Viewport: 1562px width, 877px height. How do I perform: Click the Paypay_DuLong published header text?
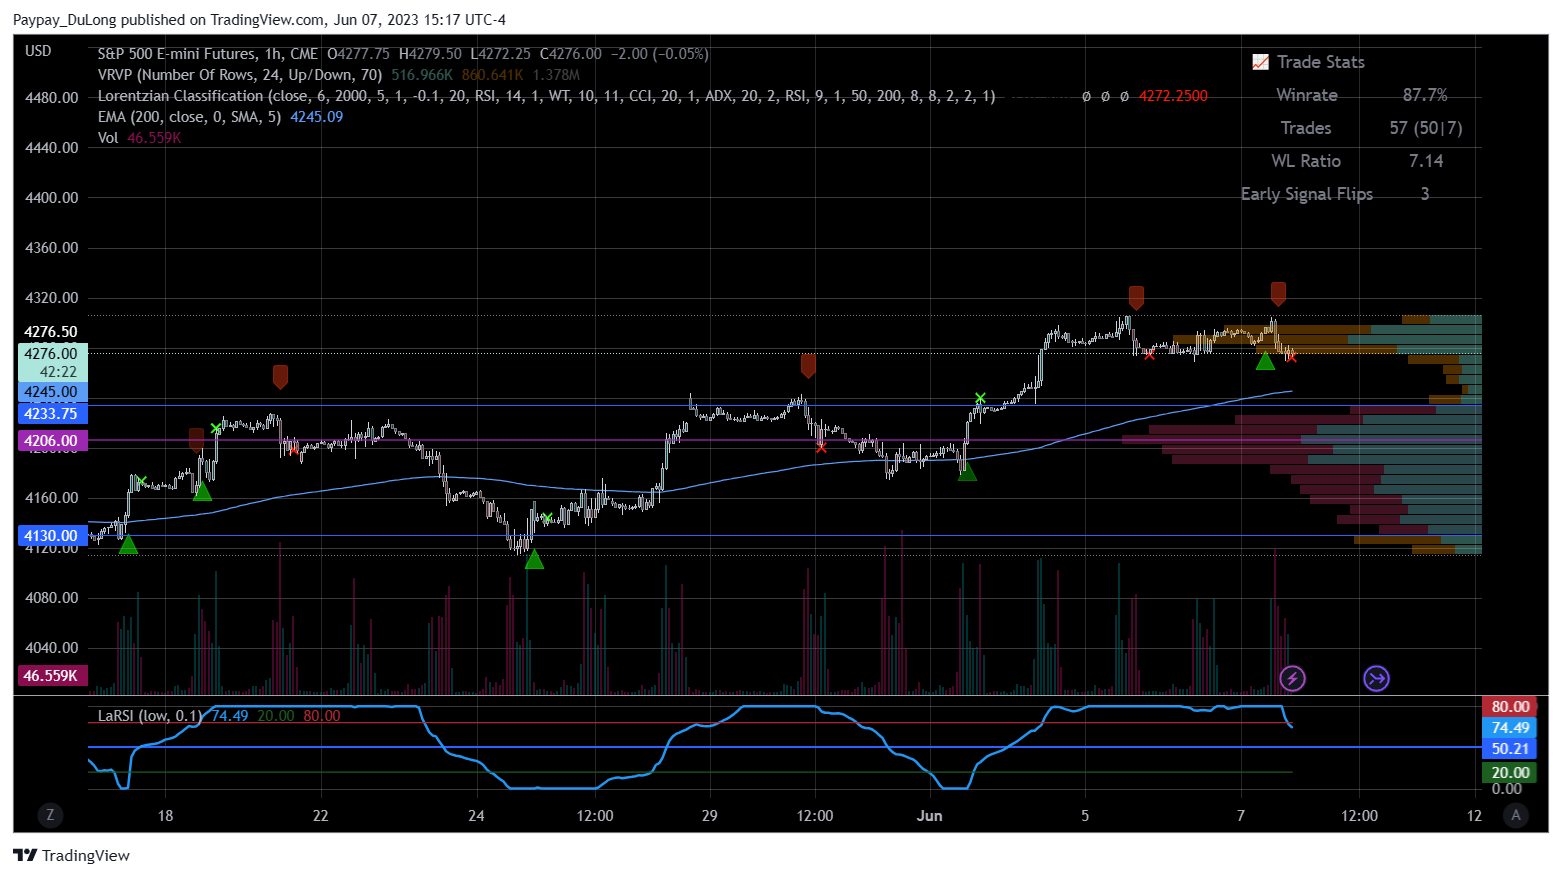259,20
